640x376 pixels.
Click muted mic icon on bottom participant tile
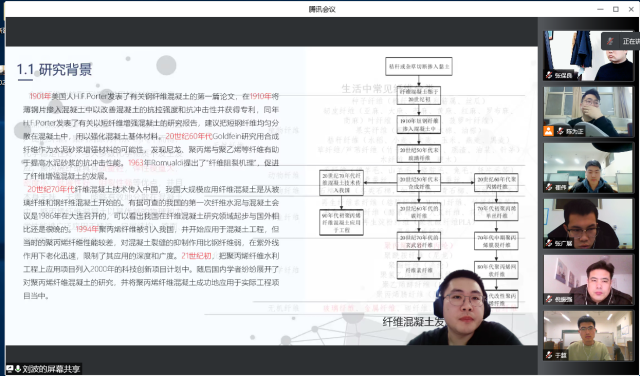pos(550,355)
